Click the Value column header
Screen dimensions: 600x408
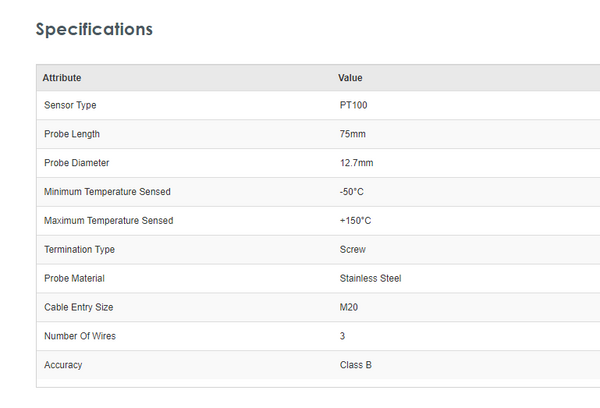(x=350, y=78)
